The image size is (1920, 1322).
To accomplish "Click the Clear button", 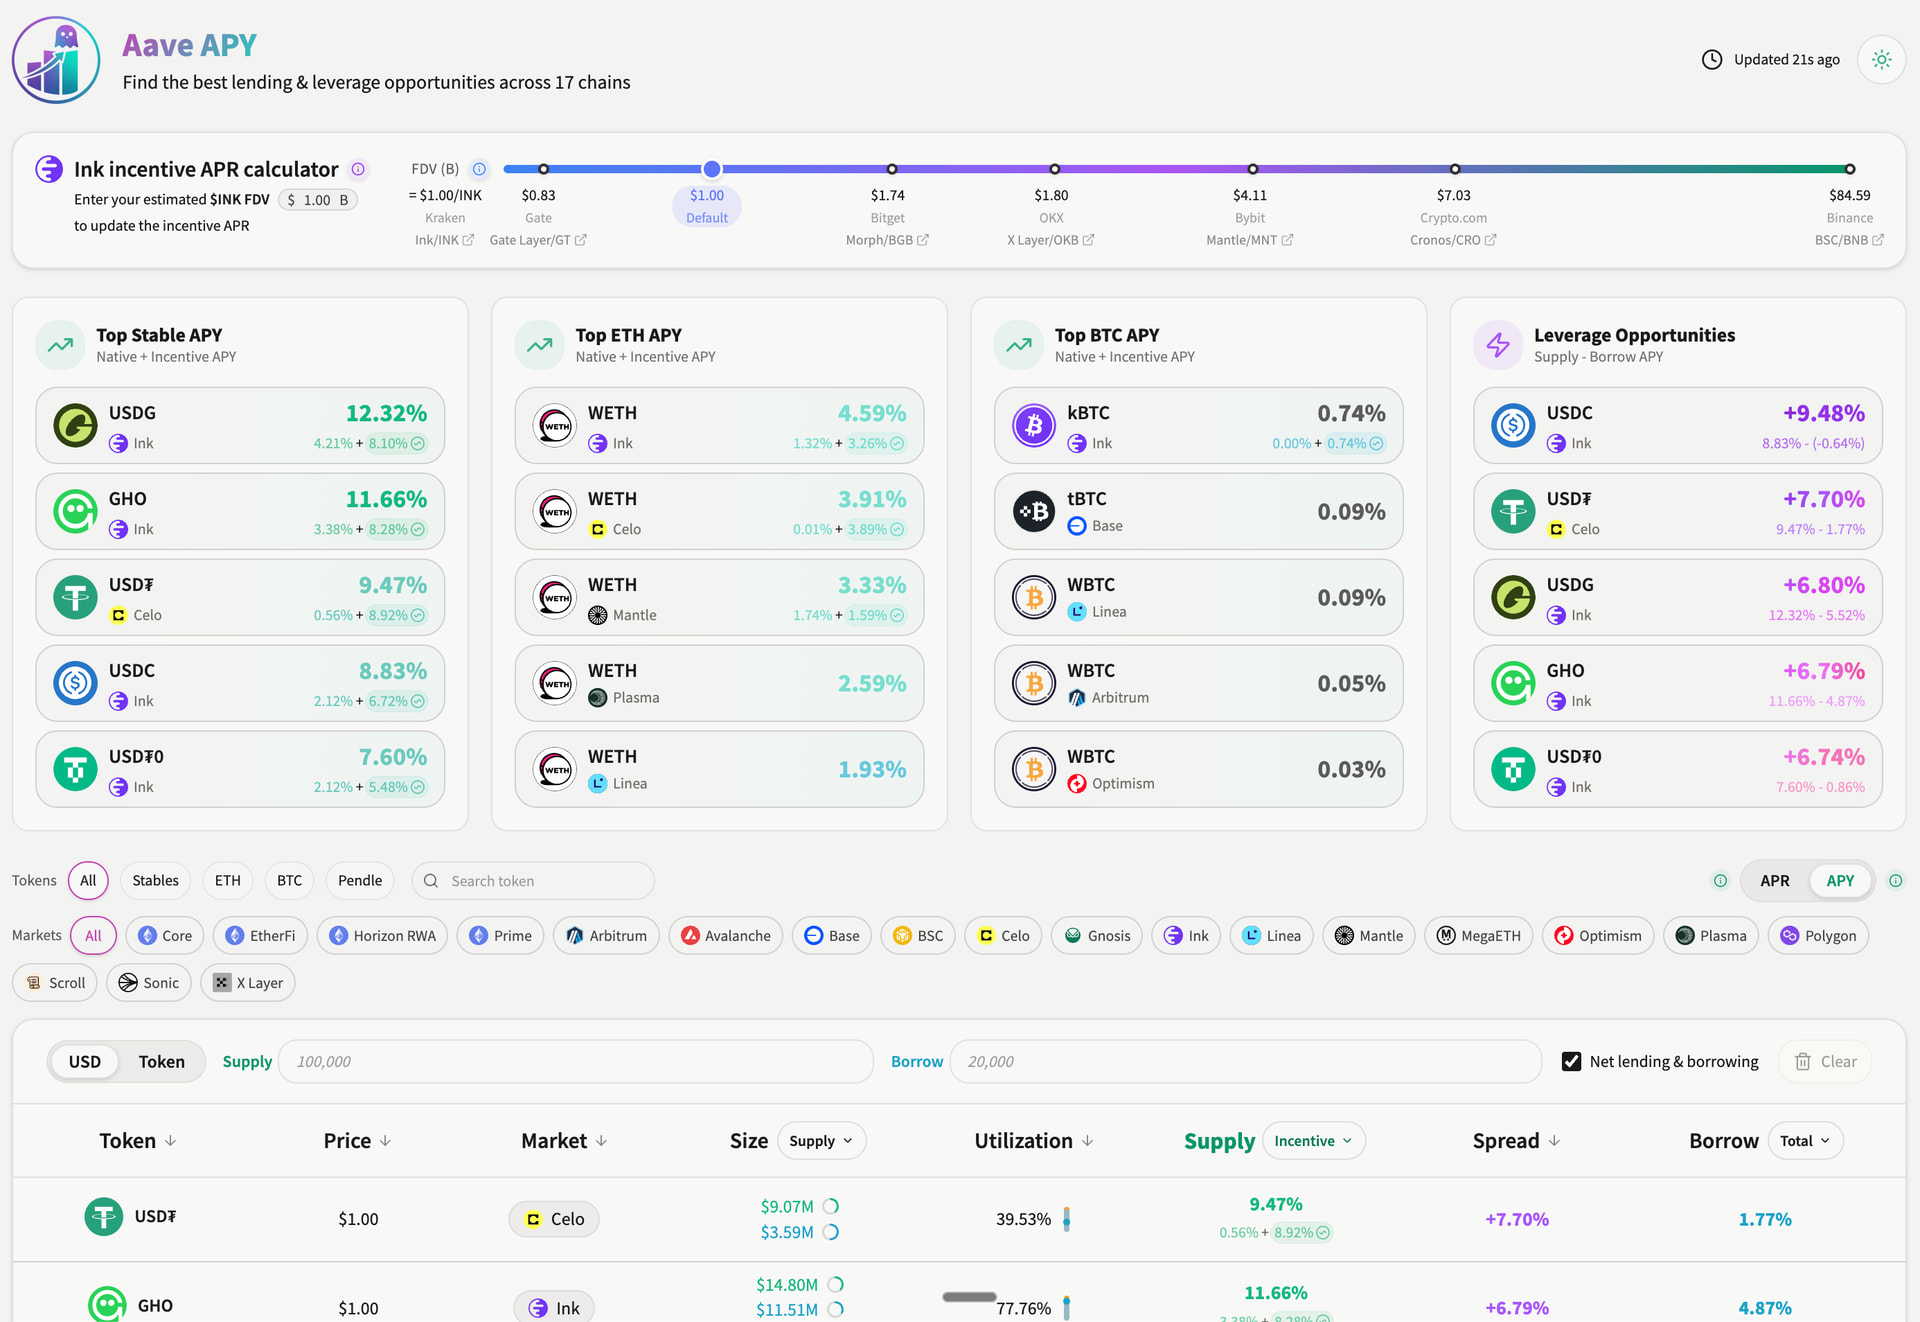I will point(1825,1062).
